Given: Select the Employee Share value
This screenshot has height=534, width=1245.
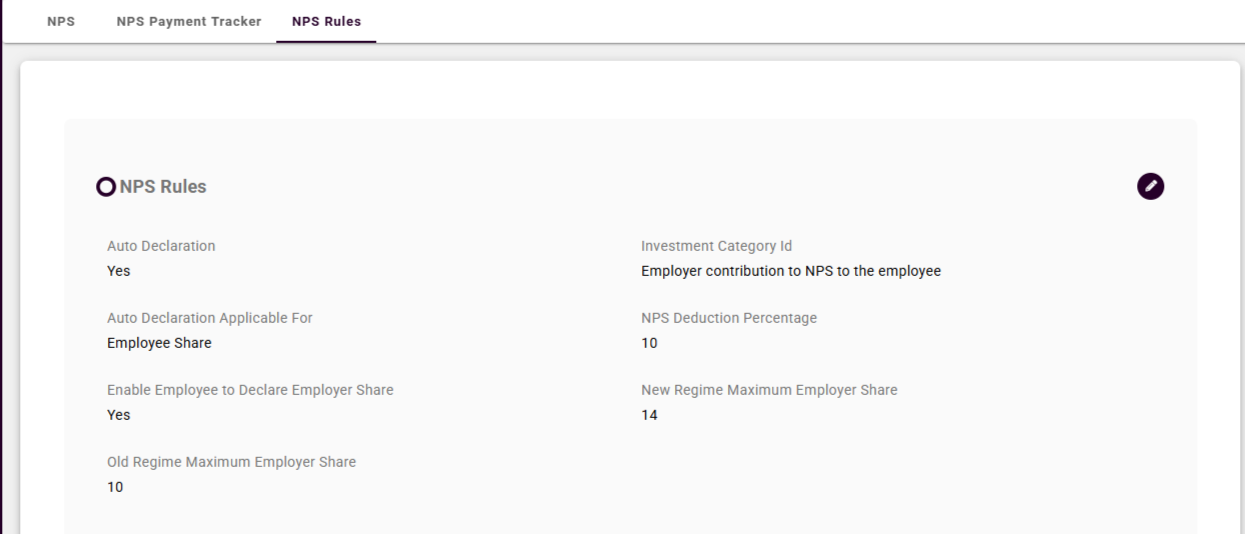Looking at the screenshot, I should coord(159,343).
